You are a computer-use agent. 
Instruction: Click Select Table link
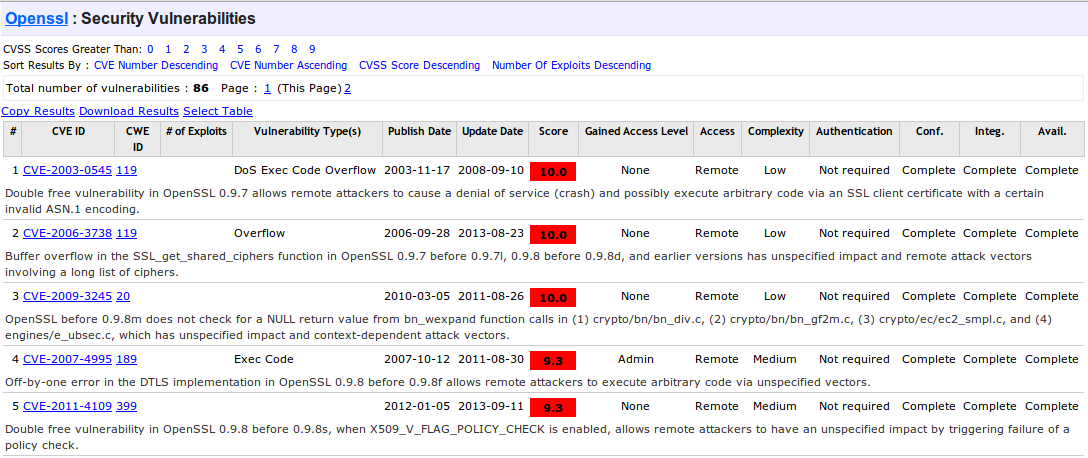[218, 111]
